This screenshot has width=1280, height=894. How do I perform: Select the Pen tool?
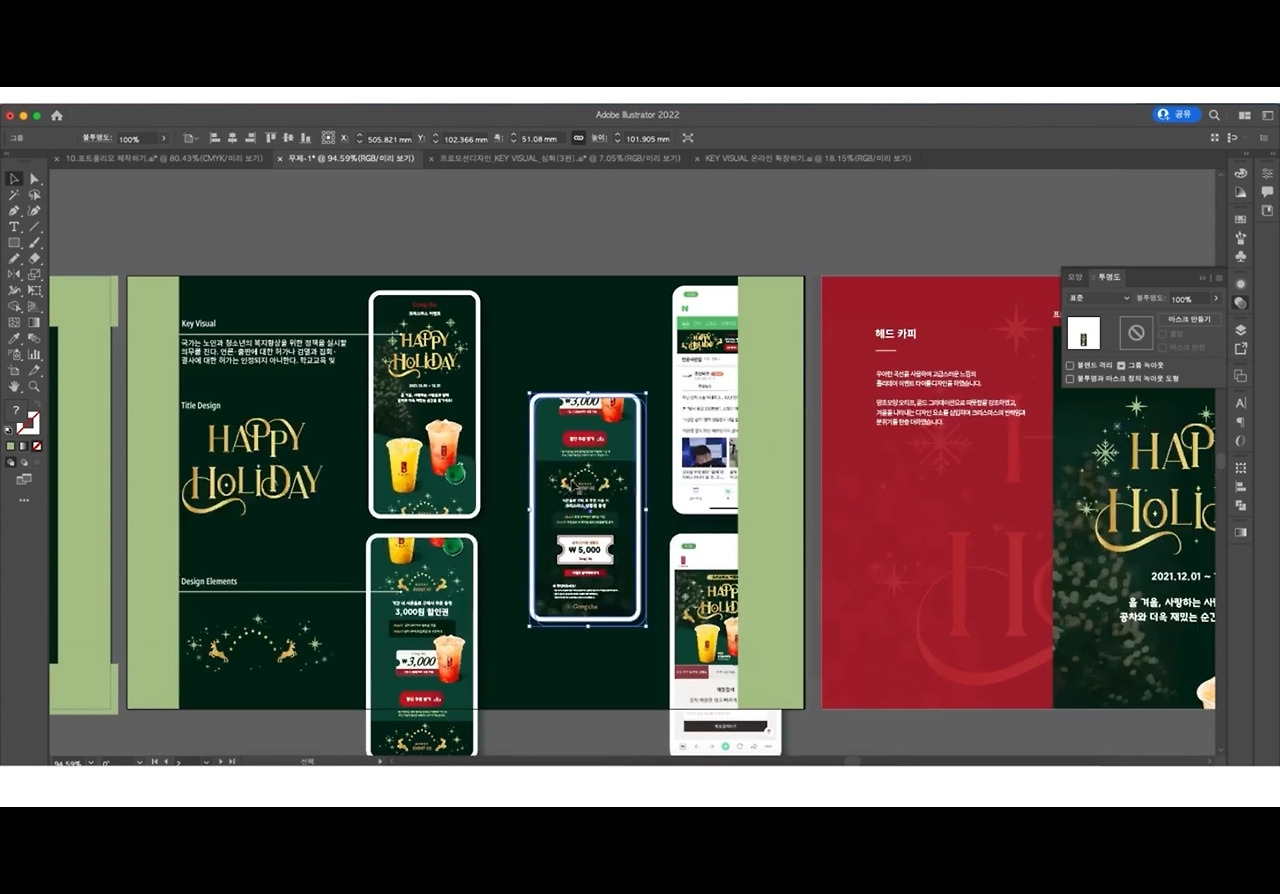tap(14, 211)
